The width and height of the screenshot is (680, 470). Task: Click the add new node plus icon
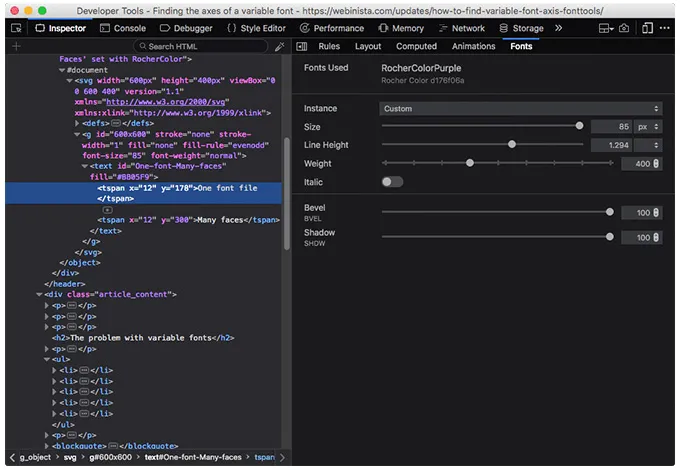(16, 46)
